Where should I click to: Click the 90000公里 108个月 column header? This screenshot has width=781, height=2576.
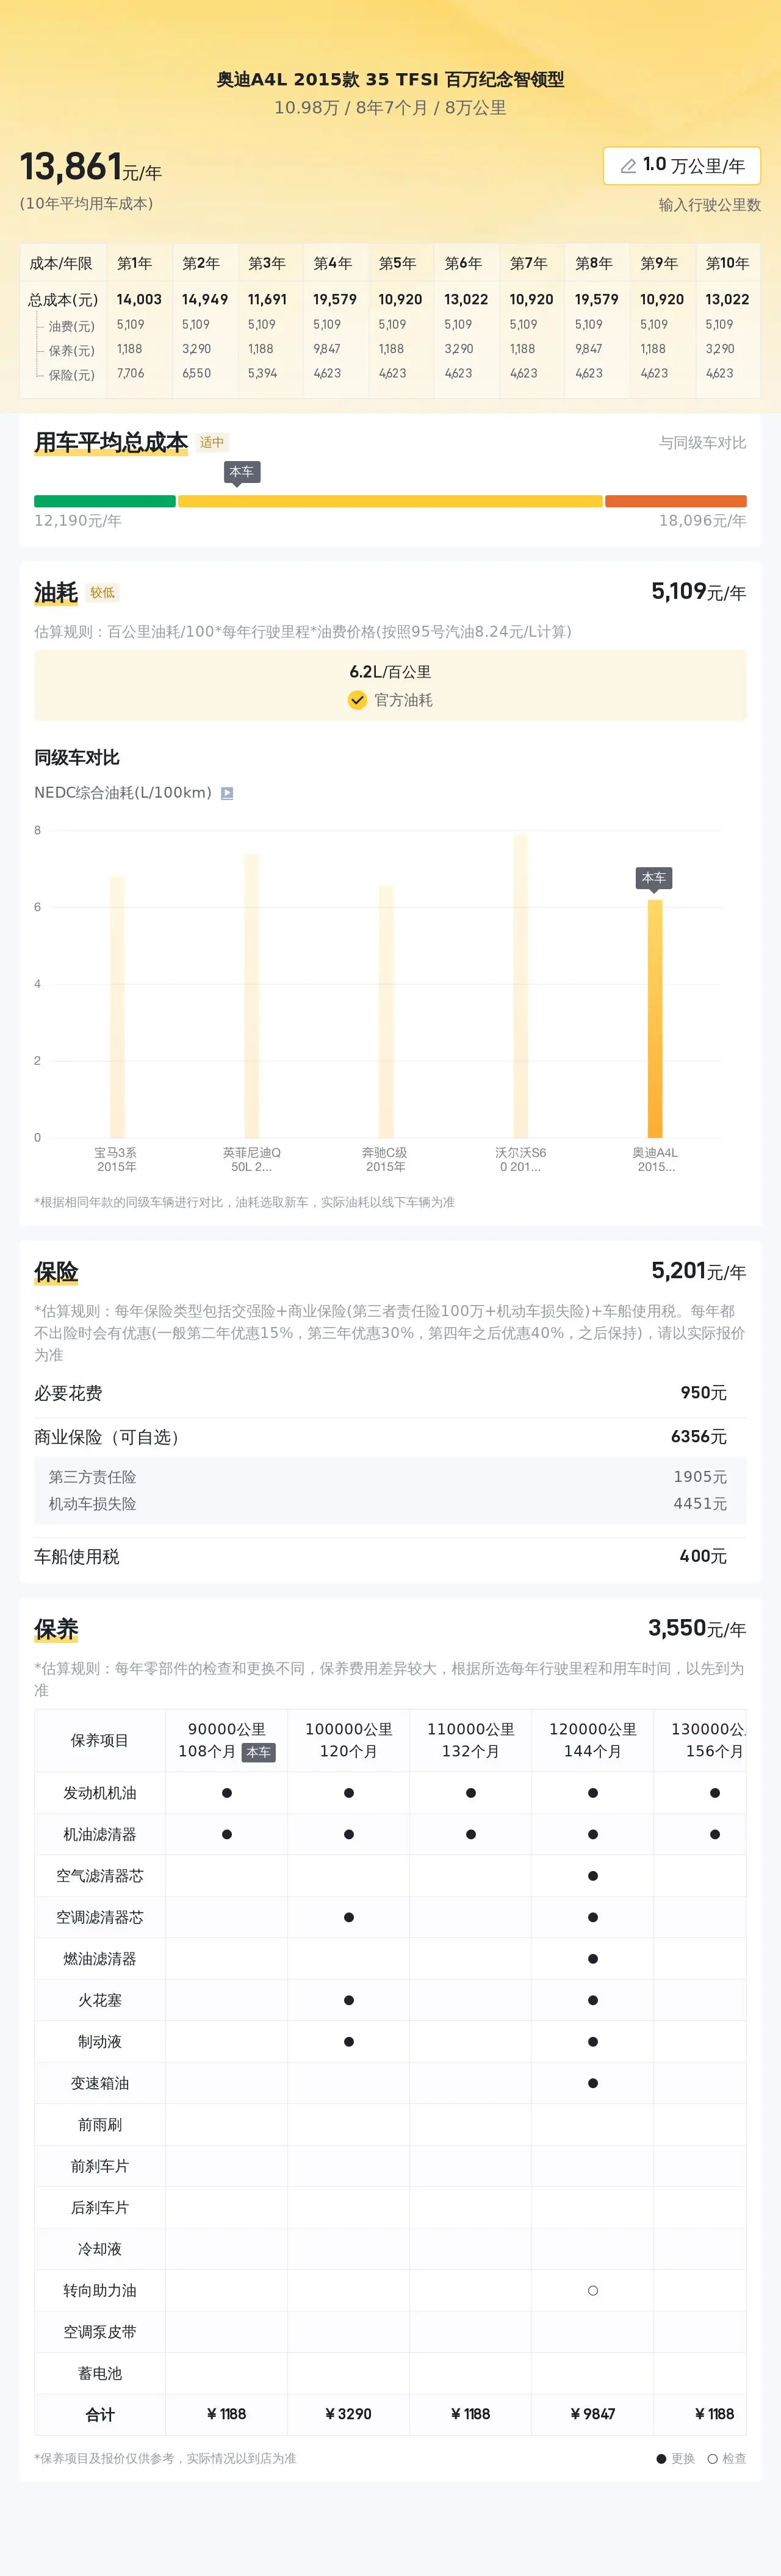point(227,1740)
